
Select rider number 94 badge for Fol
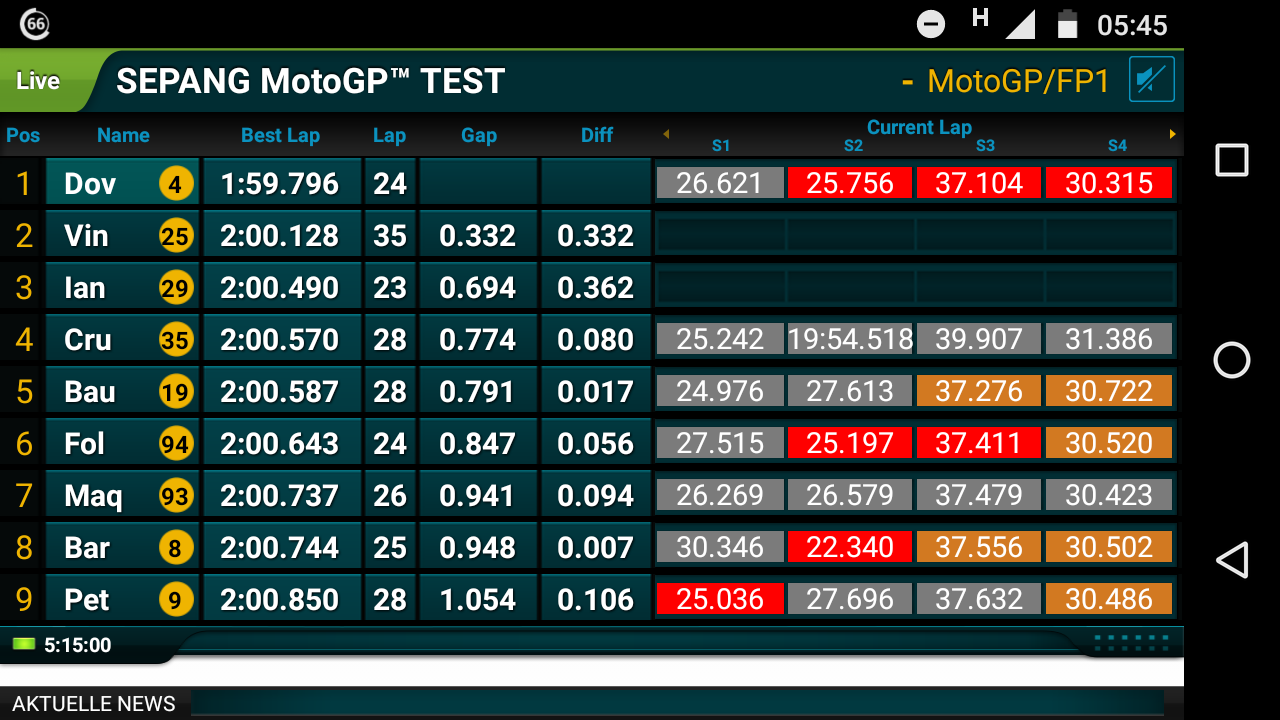[x=175, y=444]
